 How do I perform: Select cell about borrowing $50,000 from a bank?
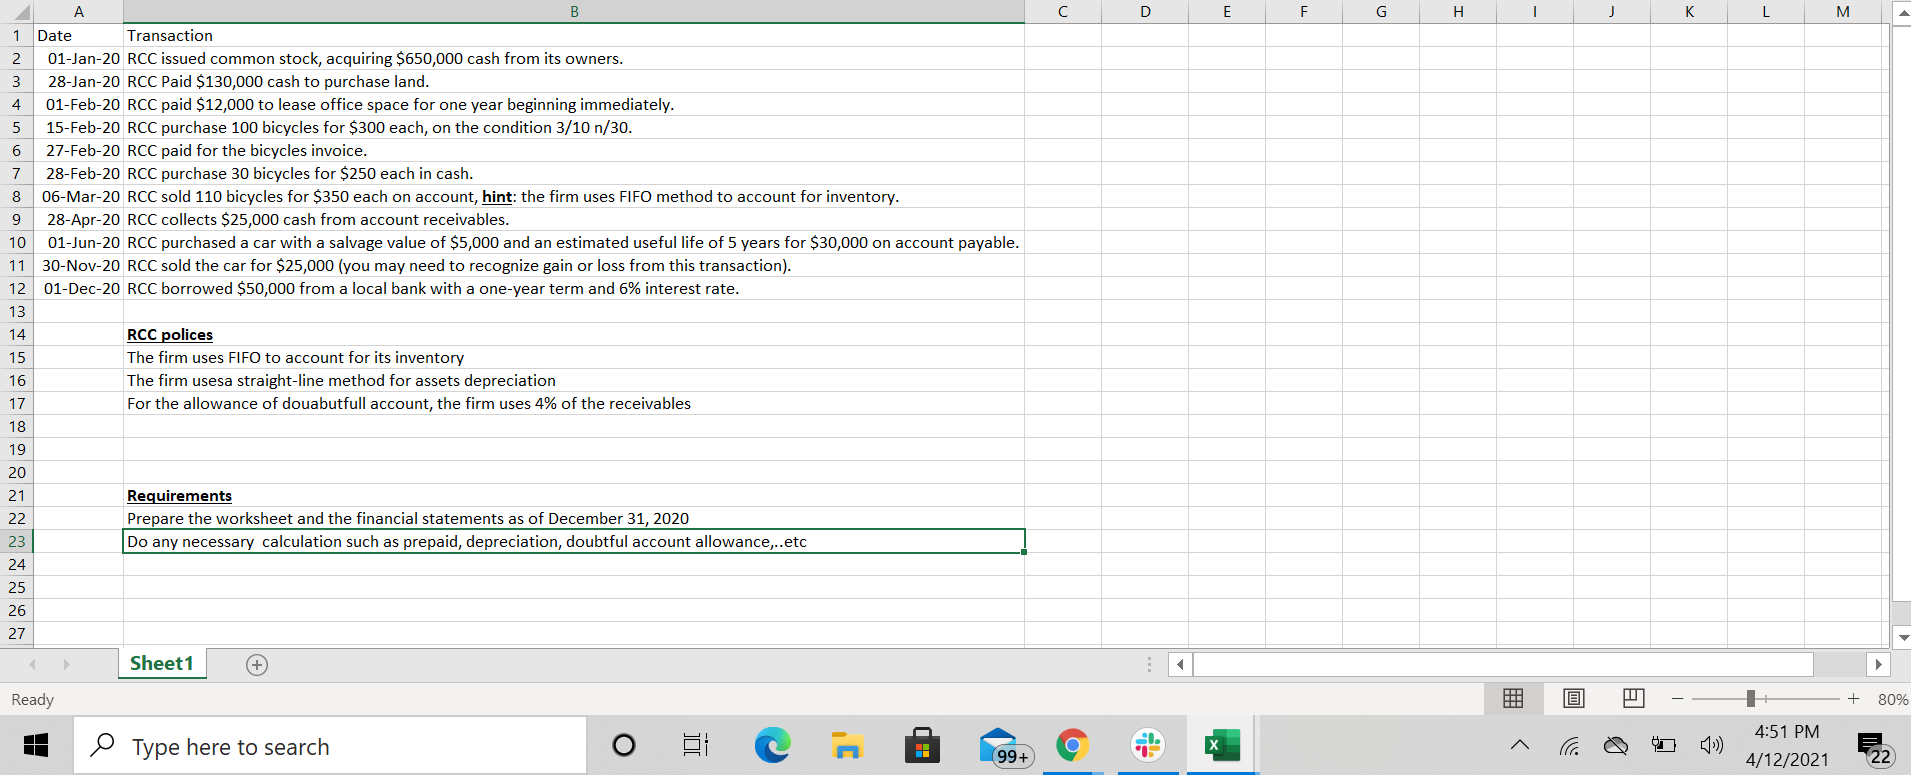tap(574, 288)
